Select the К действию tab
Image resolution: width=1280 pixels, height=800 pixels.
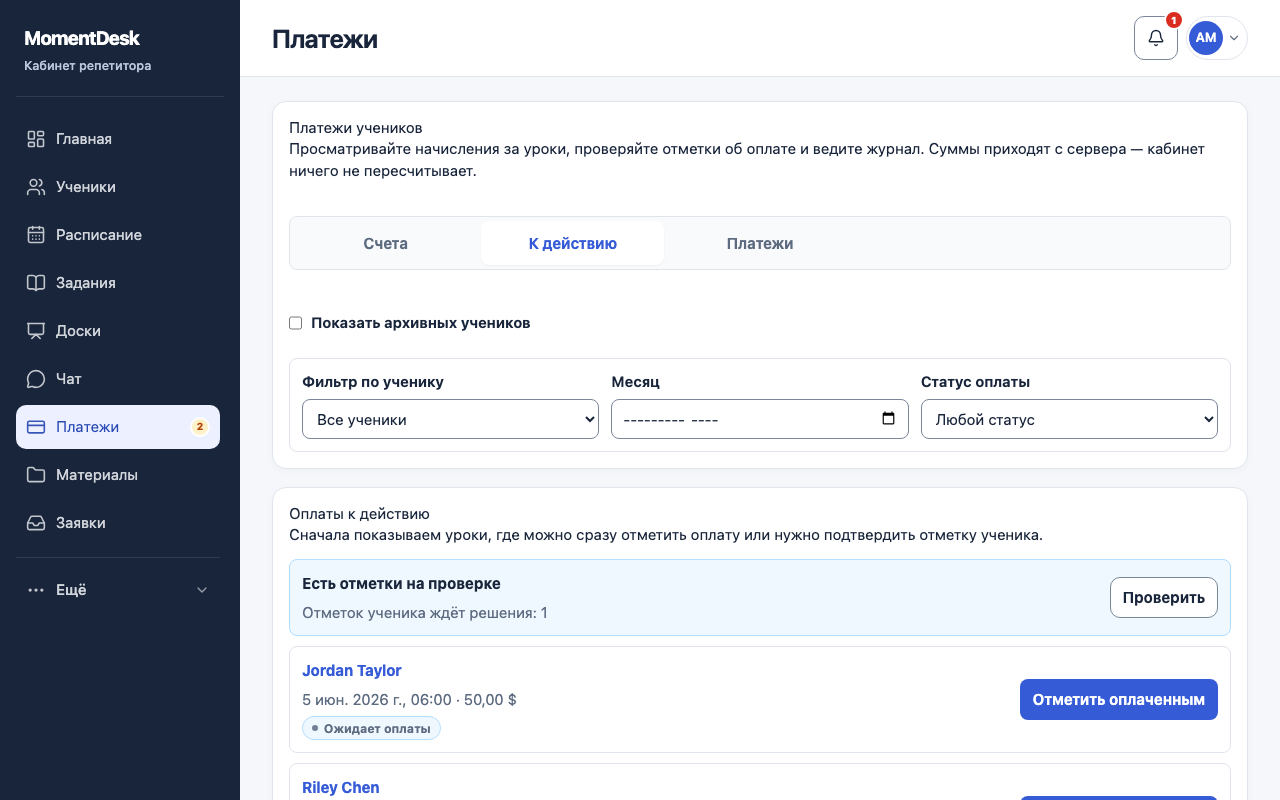[572, 243]
